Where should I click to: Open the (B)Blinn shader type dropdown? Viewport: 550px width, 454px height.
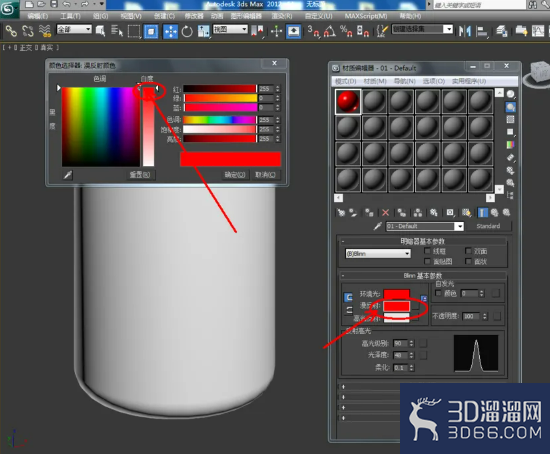pyautogui.click(x=378, y=253)
